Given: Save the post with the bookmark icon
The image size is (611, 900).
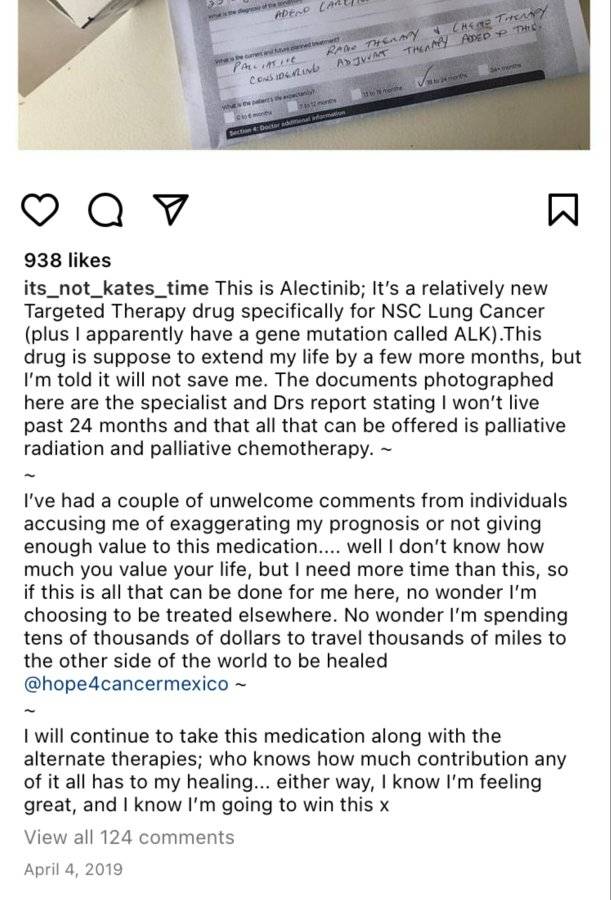Looking at the screenshot, I should point(563,210).
